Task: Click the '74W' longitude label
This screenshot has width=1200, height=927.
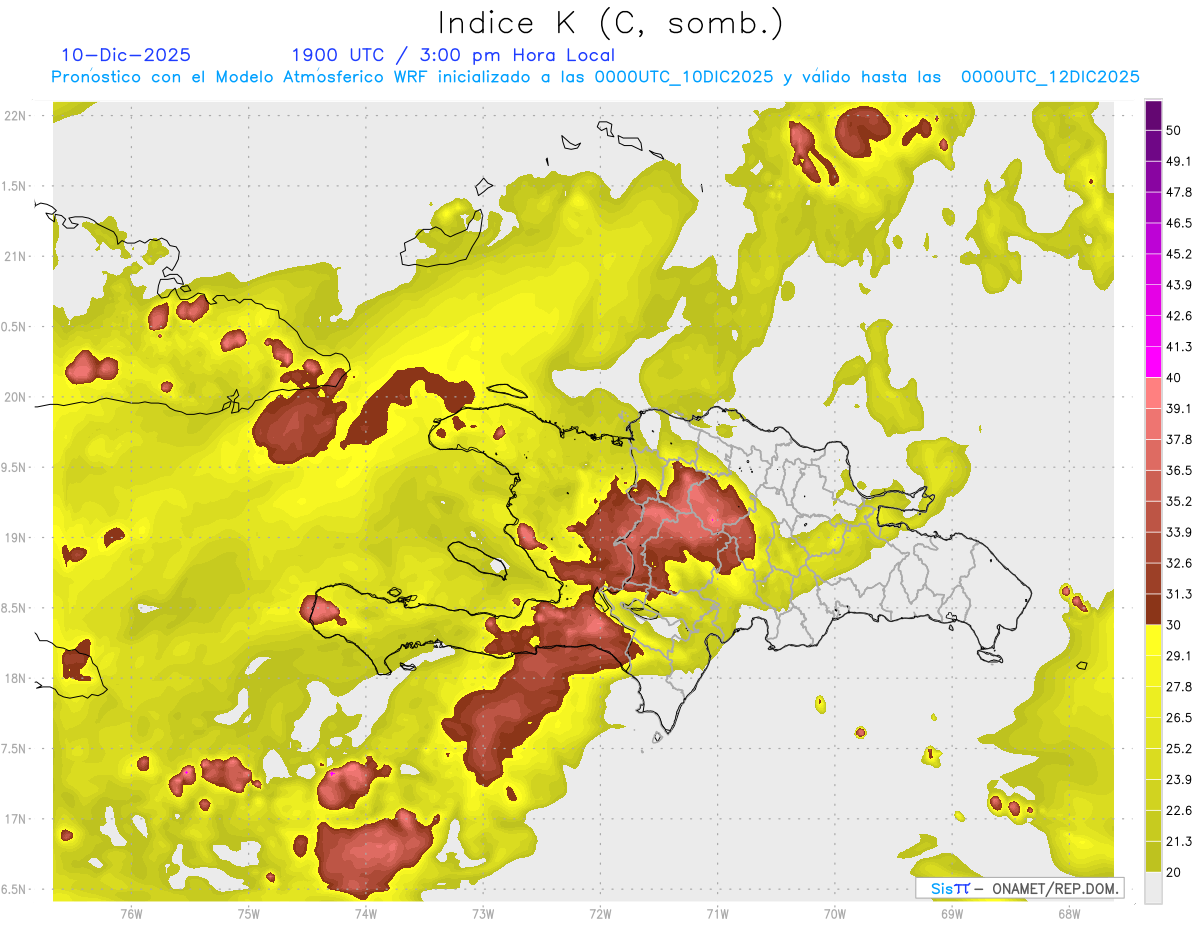Action: point(365,913)
